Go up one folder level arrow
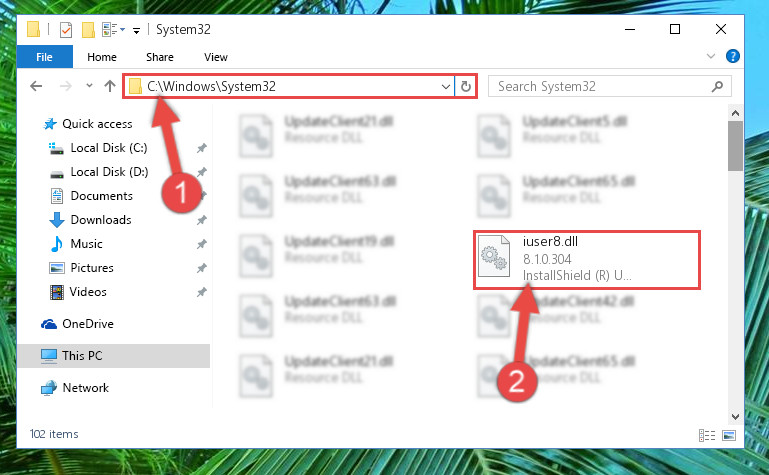 tap(110, 86)
